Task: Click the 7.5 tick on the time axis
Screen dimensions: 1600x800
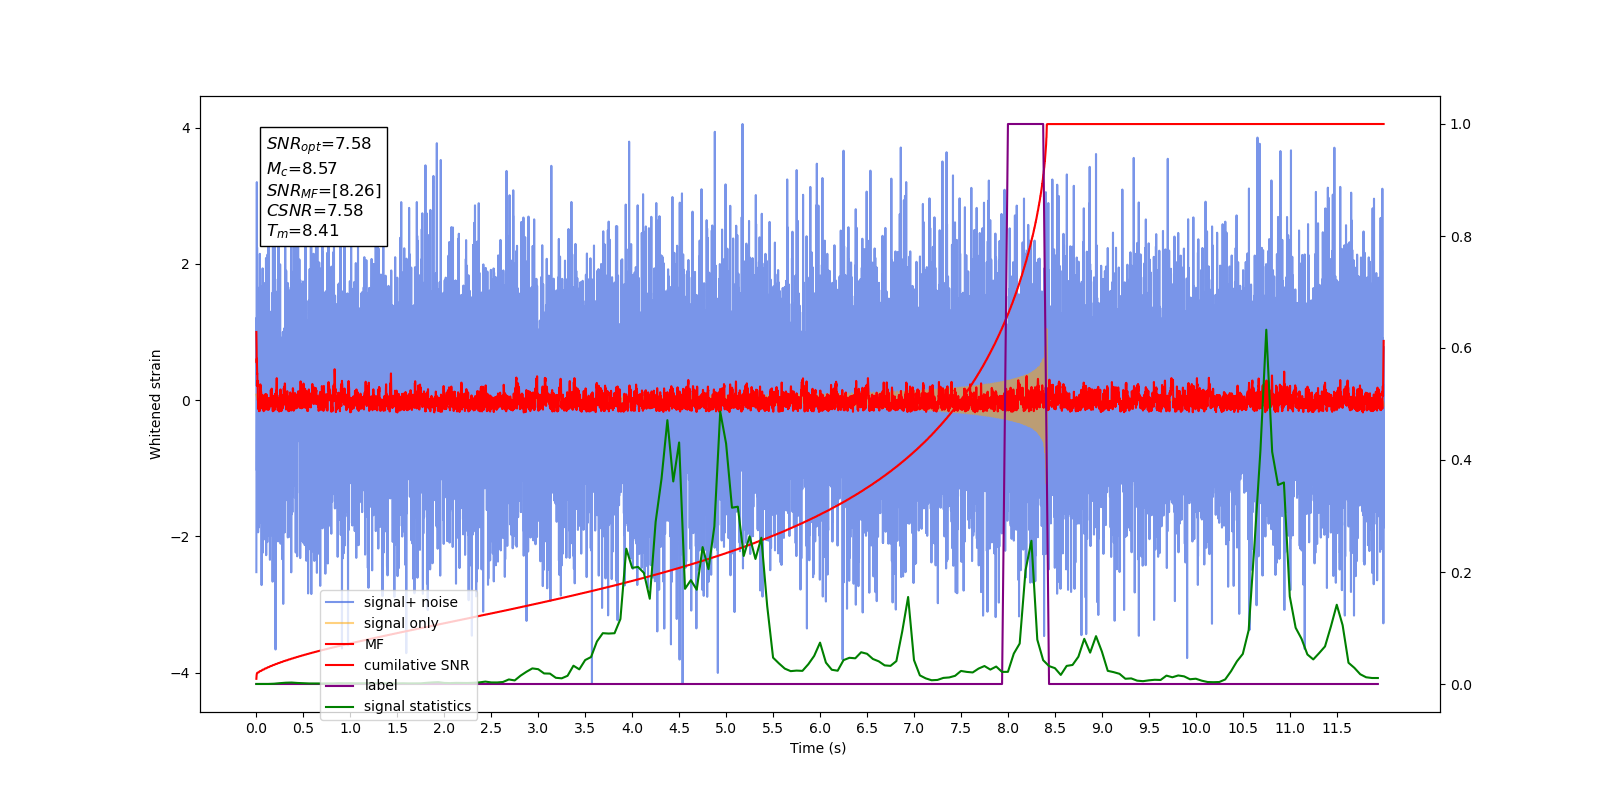Action: pos(961,728)
